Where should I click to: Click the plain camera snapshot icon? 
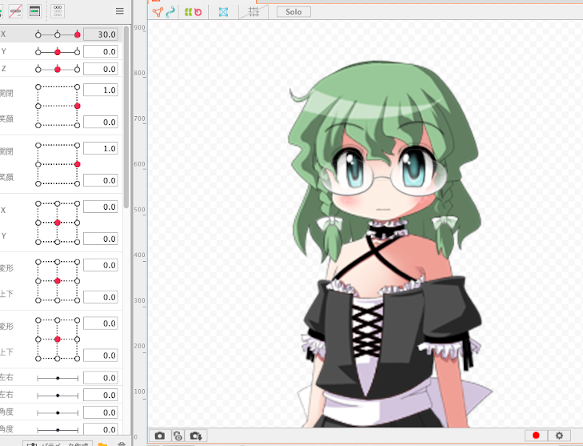point(160,436)
